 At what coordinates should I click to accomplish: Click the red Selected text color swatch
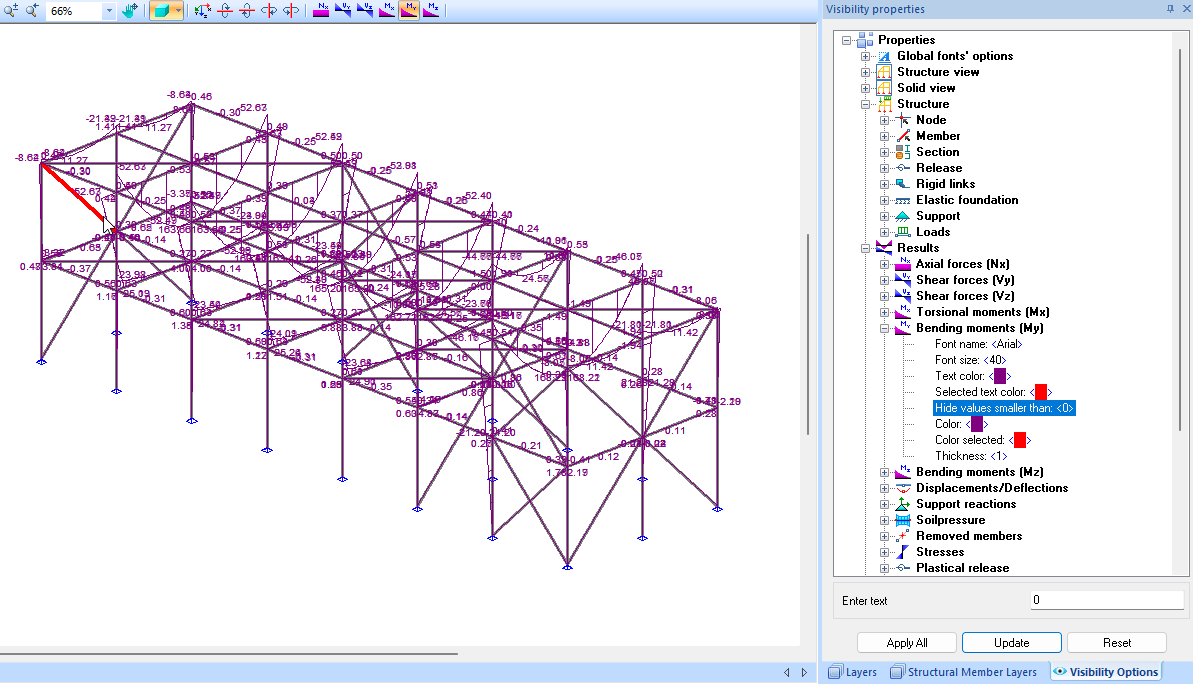coord(1041,392)
